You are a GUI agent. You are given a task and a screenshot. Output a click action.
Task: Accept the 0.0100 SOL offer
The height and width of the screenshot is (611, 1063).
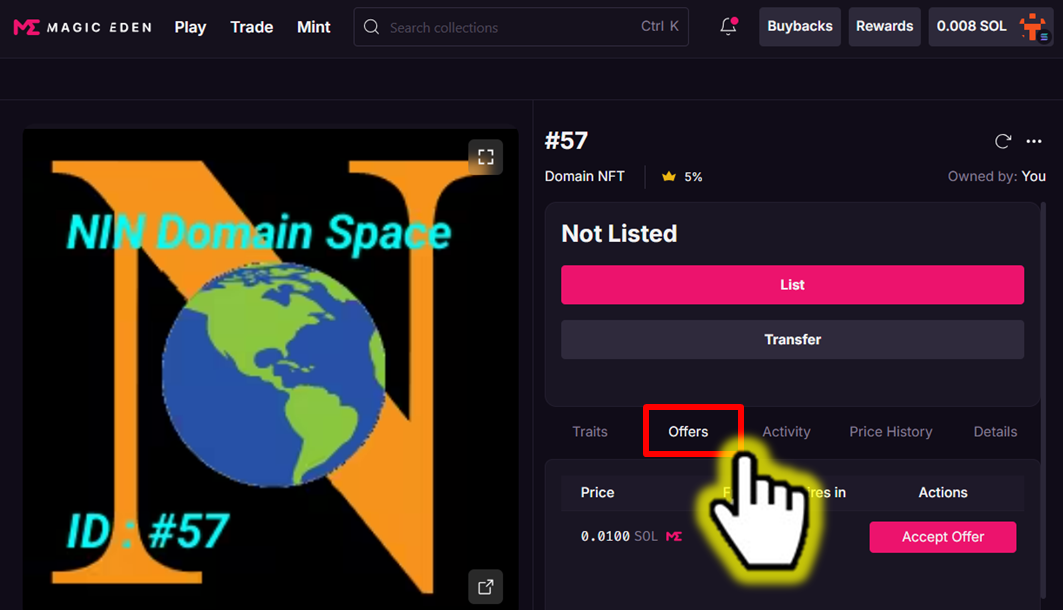coord(942,537)
